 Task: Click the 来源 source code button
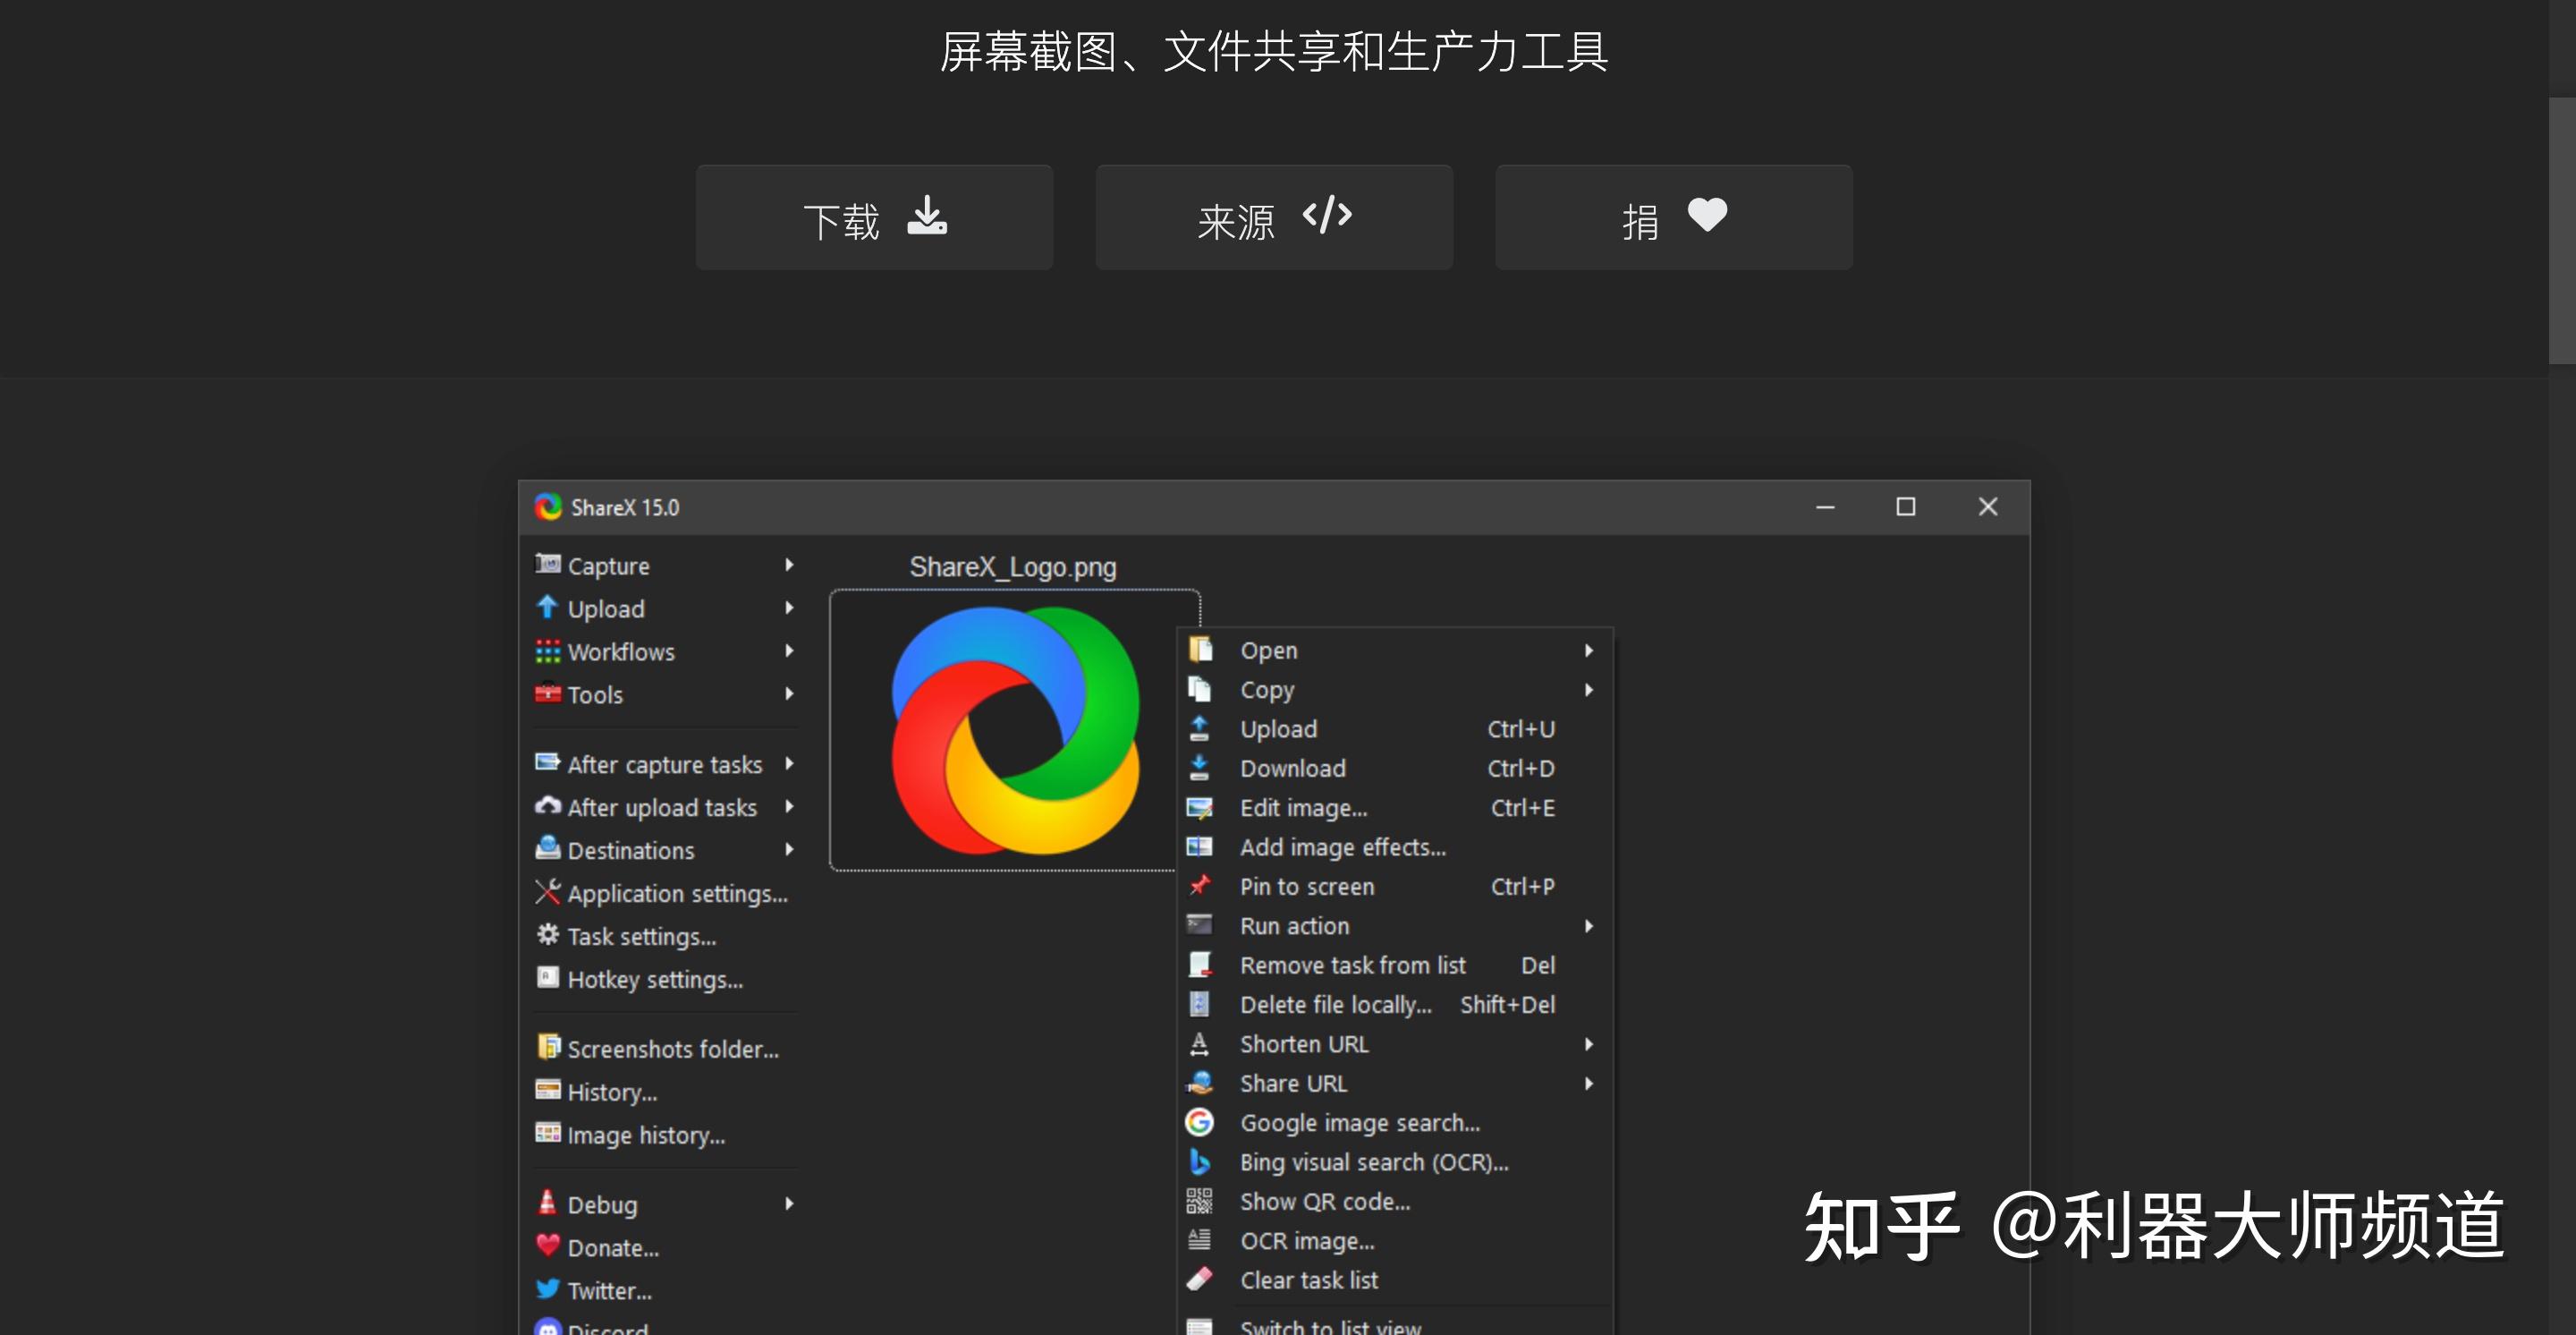1274,218
